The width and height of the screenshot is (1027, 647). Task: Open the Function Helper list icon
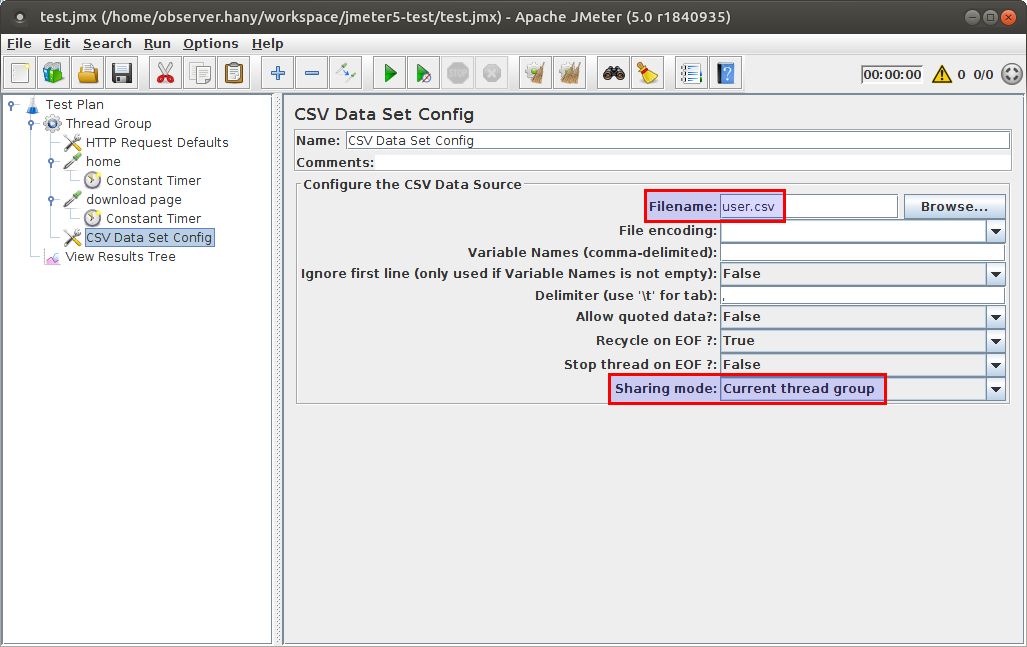coord(691,73)
